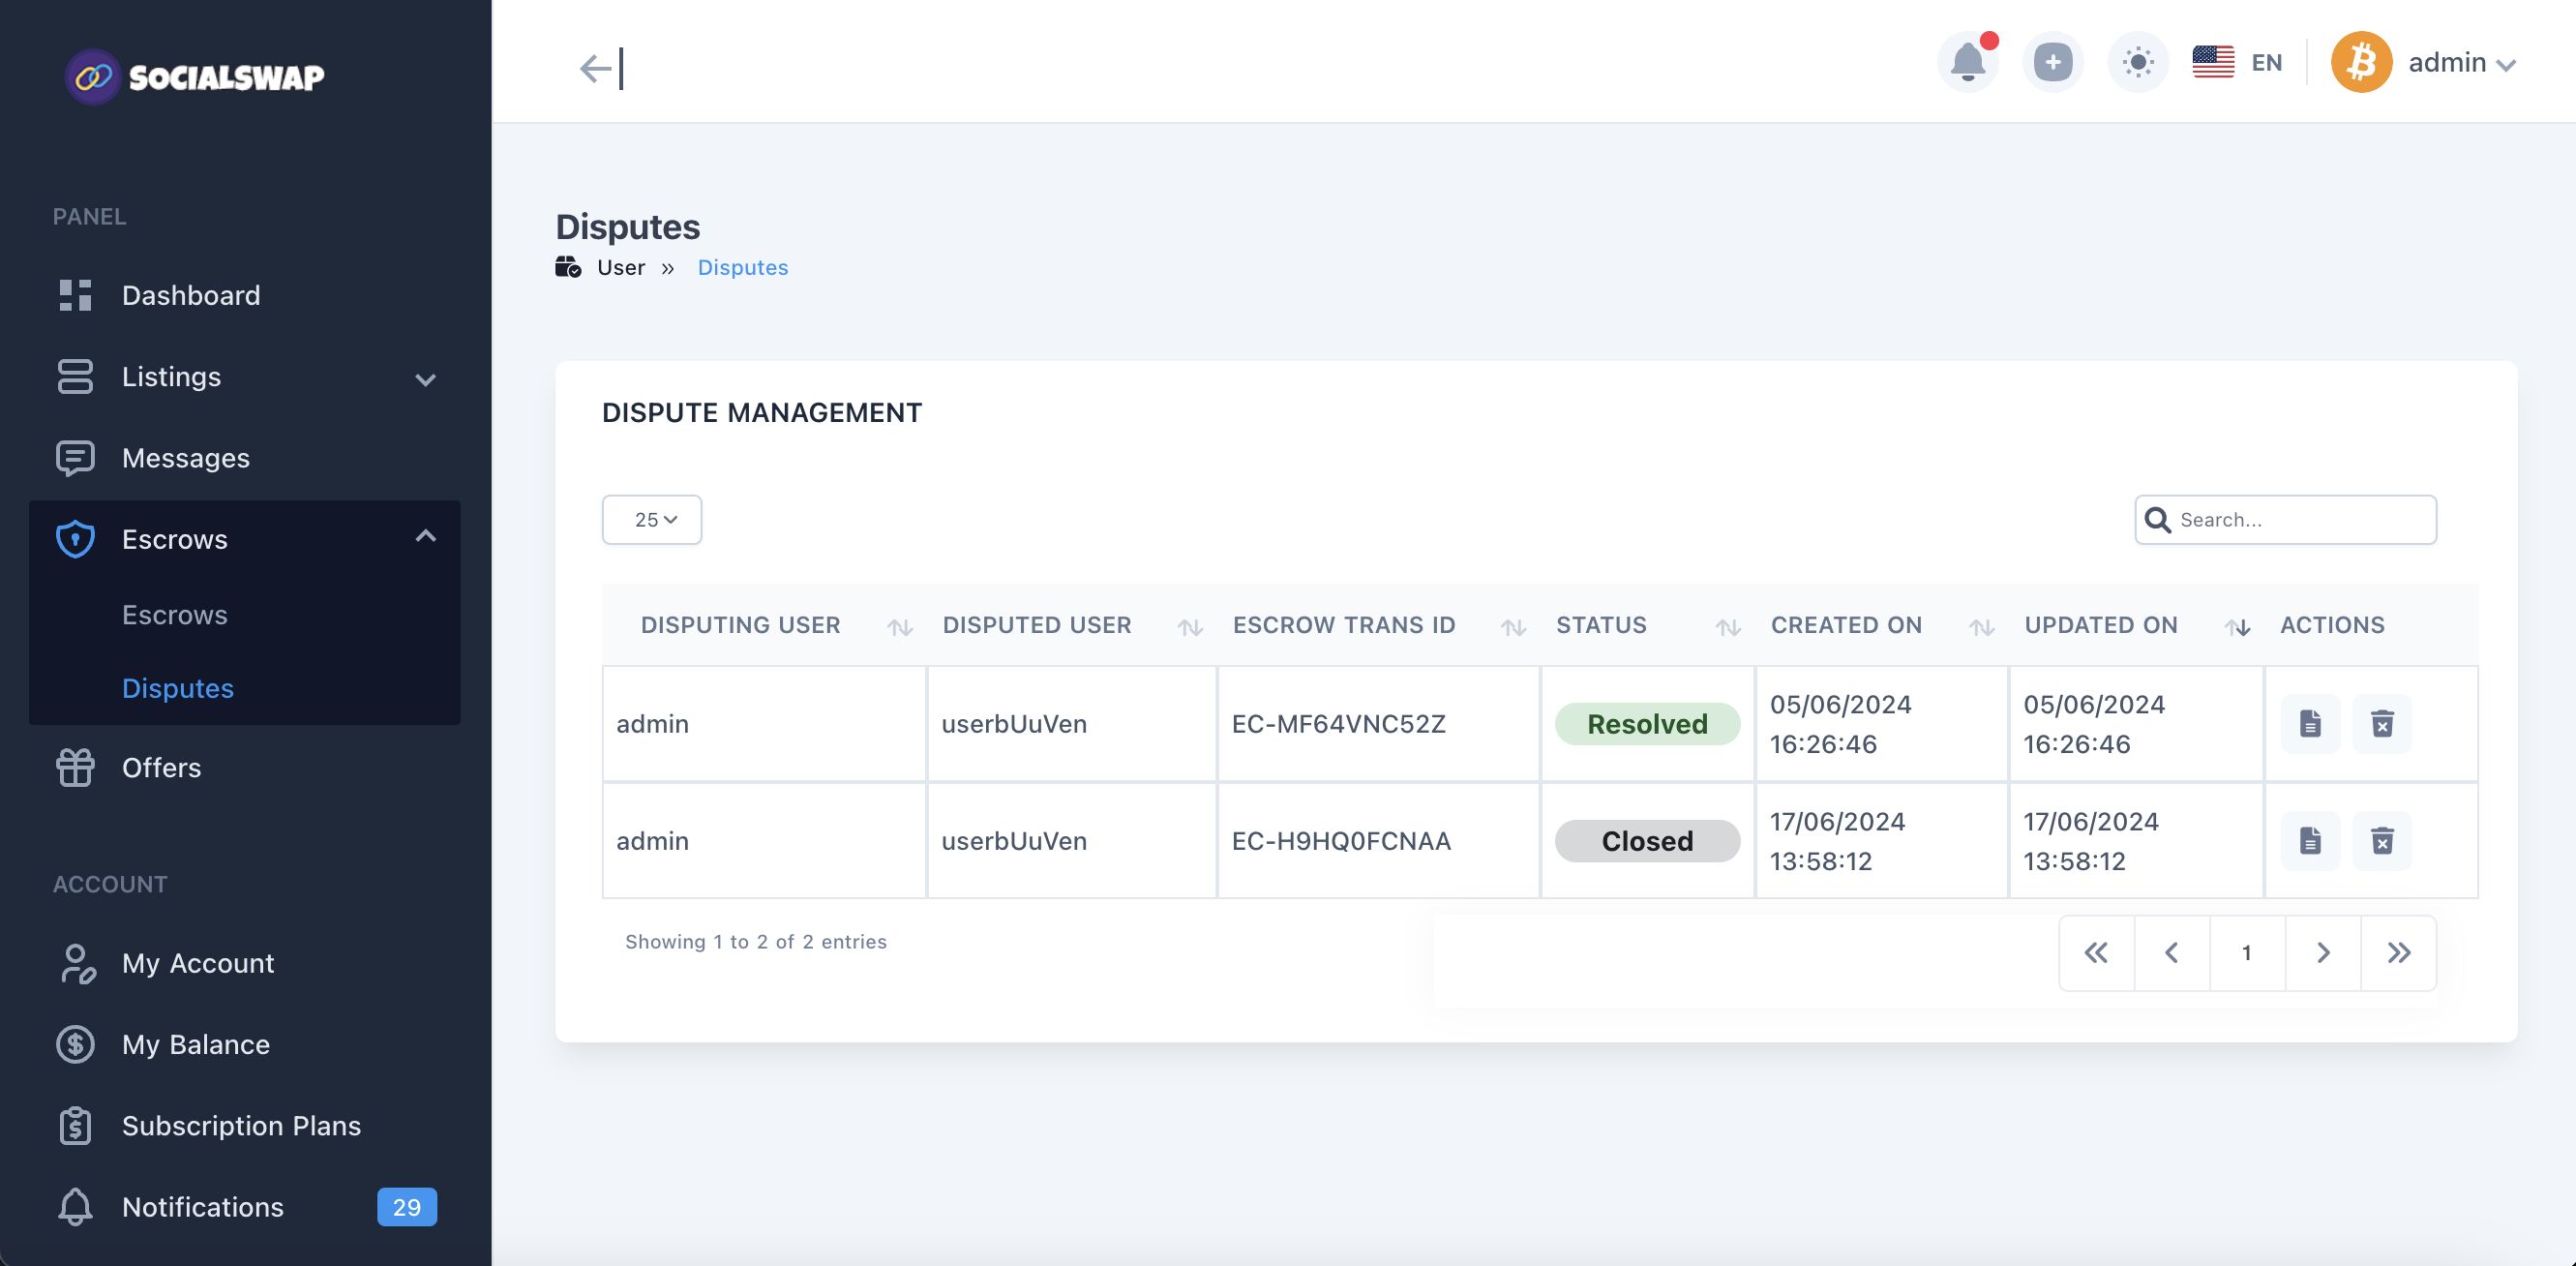Open language selector EN
The width and height of the screenshot is (2576, 1266).
[x=2238, y=63]
